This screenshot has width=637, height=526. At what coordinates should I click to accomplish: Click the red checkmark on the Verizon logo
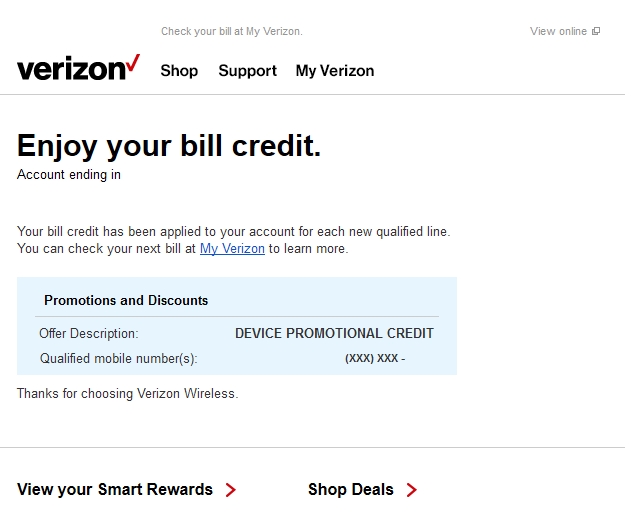click(x=133, y=63)
